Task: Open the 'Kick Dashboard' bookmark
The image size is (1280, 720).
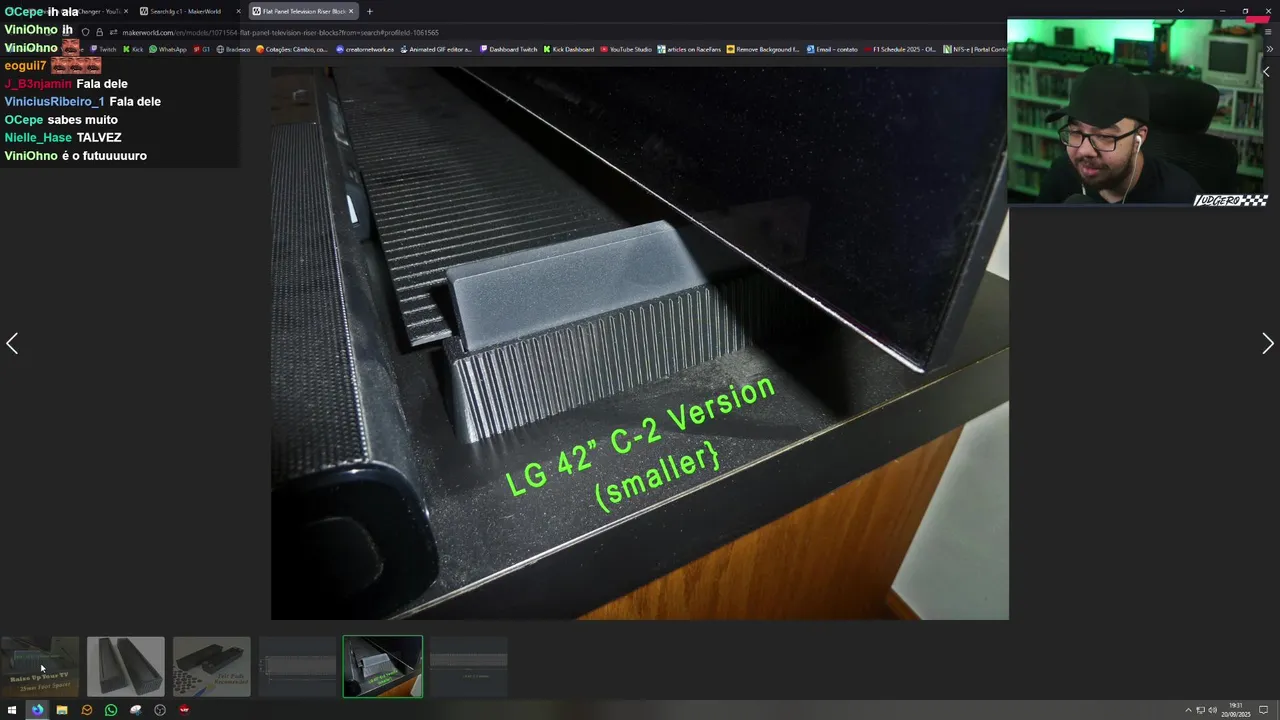Action: click(569, 49)
